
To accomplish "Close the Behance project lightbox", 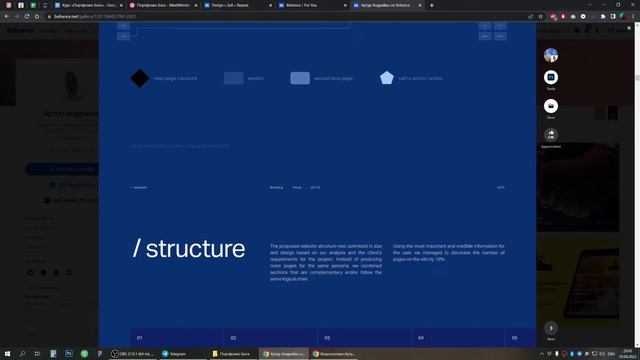I will [629, 28].
